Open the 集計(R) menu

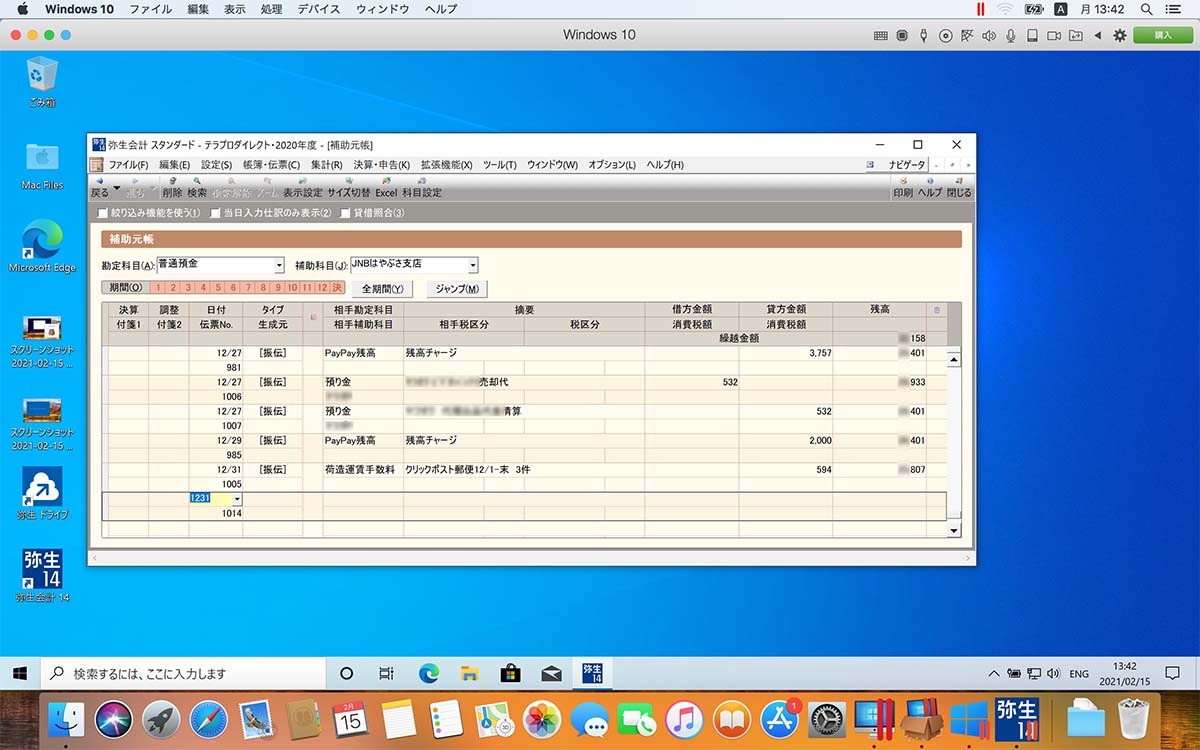tap(326, 165)
